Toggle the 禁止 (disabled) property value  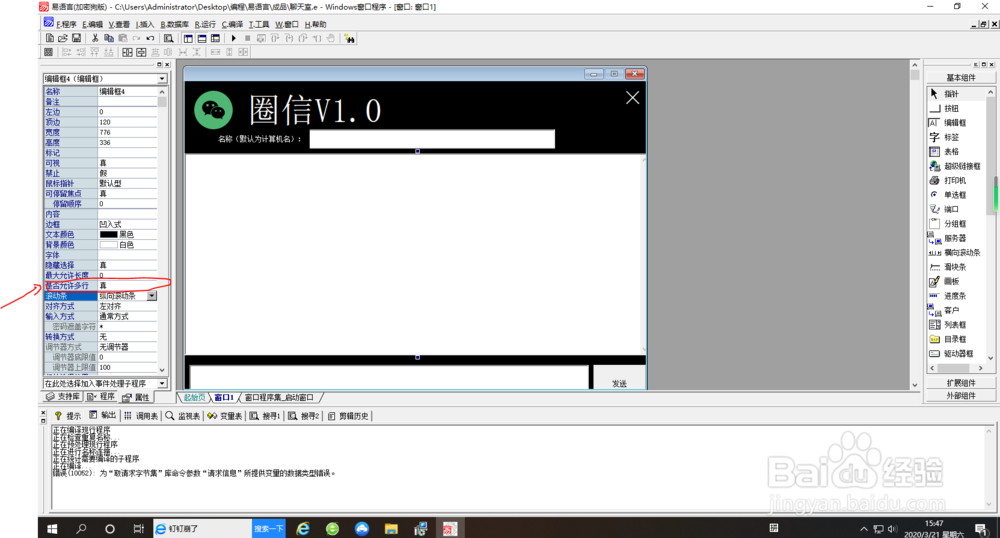click(127, 173)
